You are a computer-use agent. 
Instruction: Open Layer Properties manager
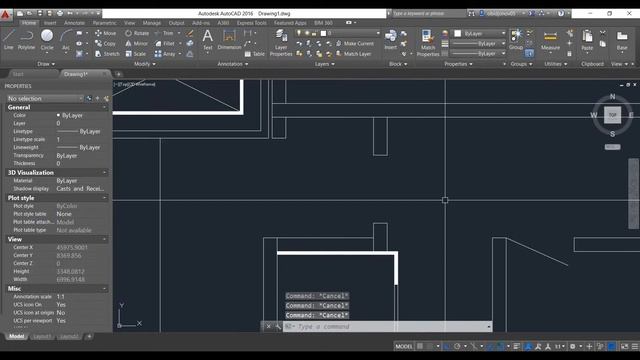281,42
